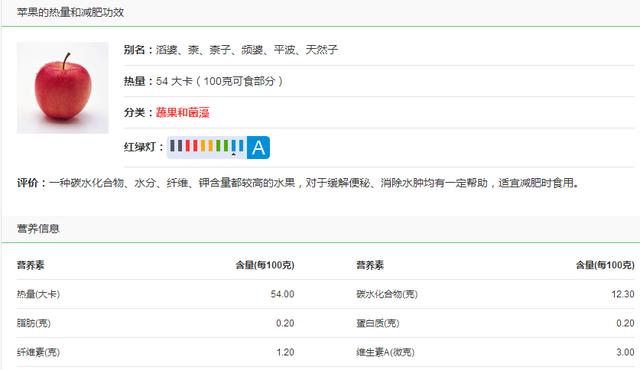Click the left 含量(每100克) column header
The image size is (640, 370).
(x=265, y=265)
